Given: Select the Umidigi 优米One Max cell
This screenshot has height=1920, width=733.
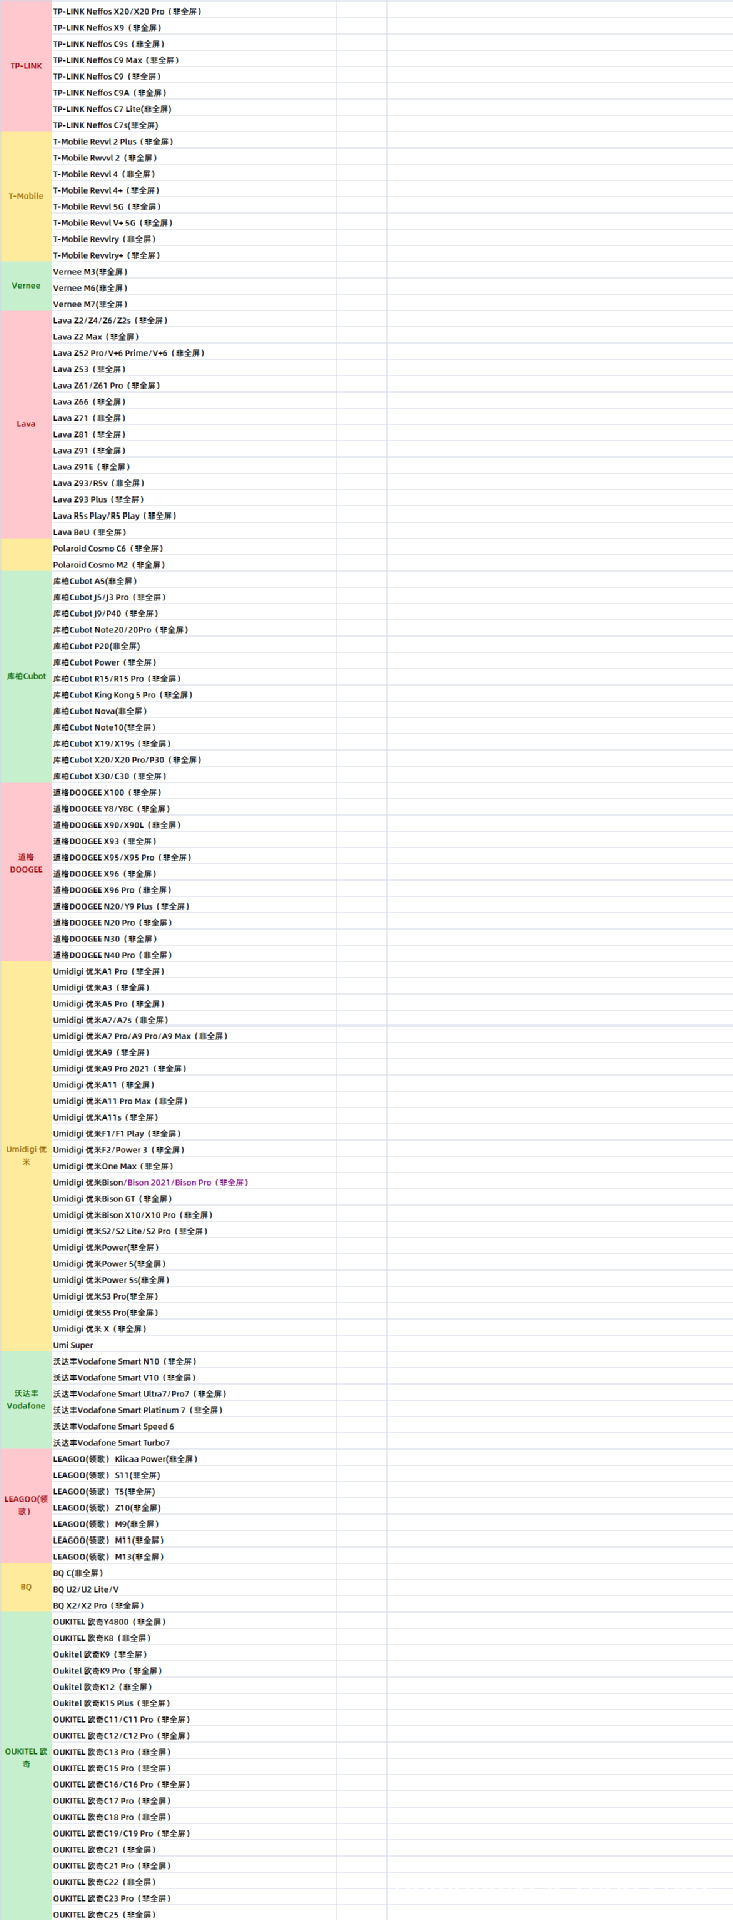Looking at the screenshot, I should [x=194, y=1166].
